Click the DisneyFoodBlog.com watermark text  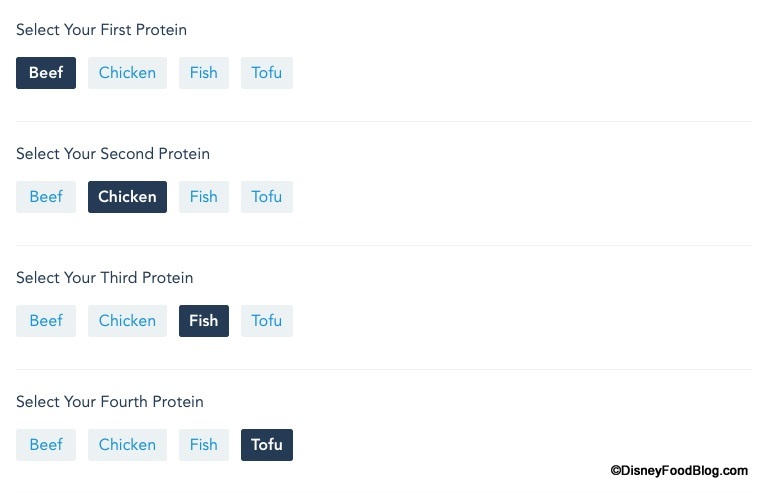pos(678,470)
